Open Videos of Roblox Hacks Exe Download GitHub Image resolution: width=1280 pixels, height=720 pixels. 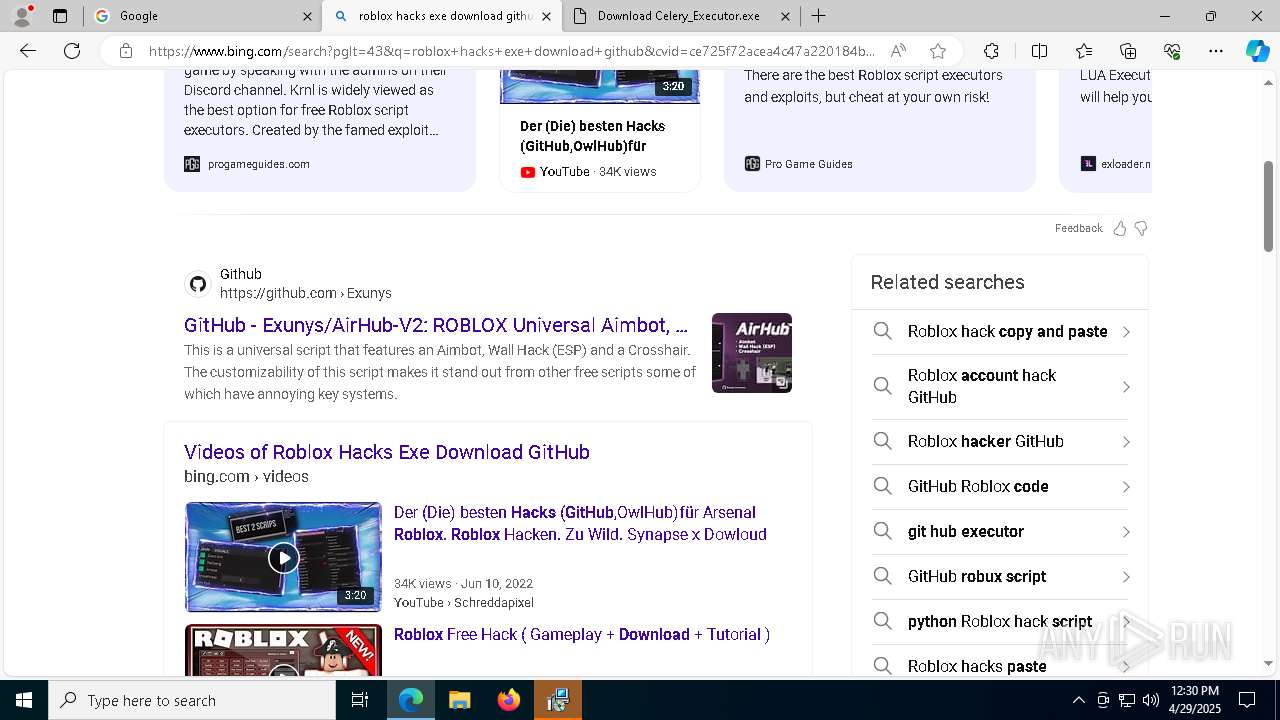[387, 452]
